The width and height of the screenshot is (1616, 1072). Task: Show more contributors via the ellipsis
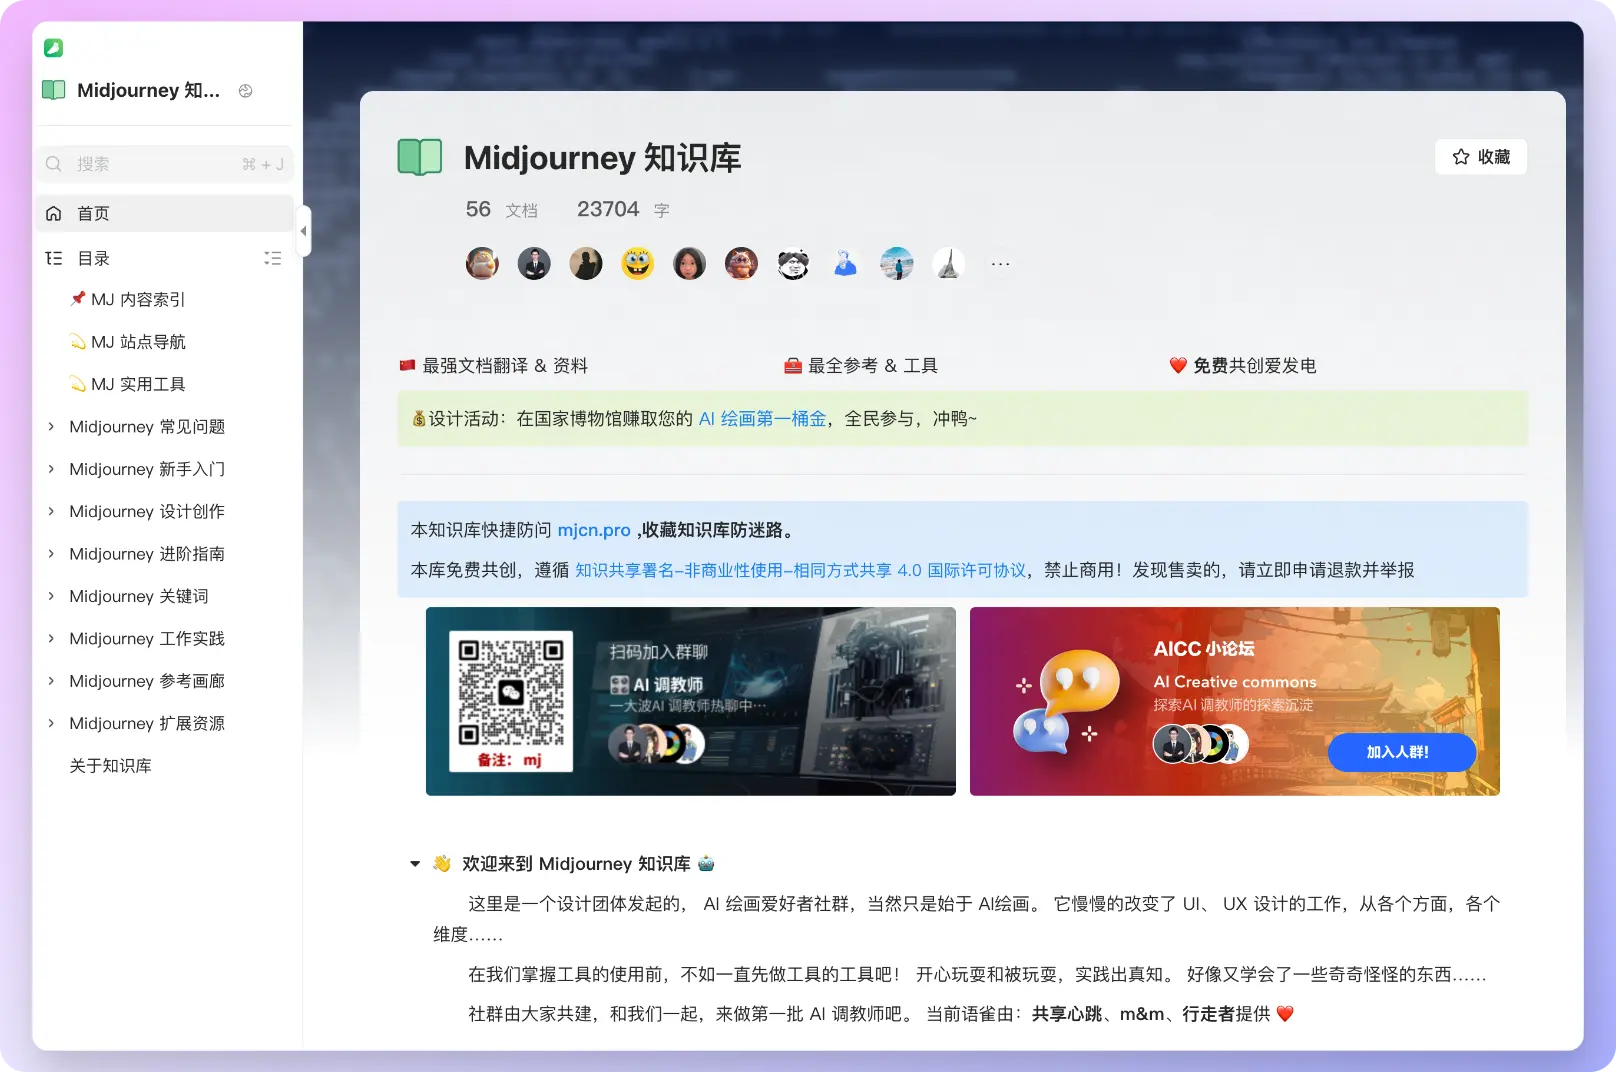(1000, 264)
